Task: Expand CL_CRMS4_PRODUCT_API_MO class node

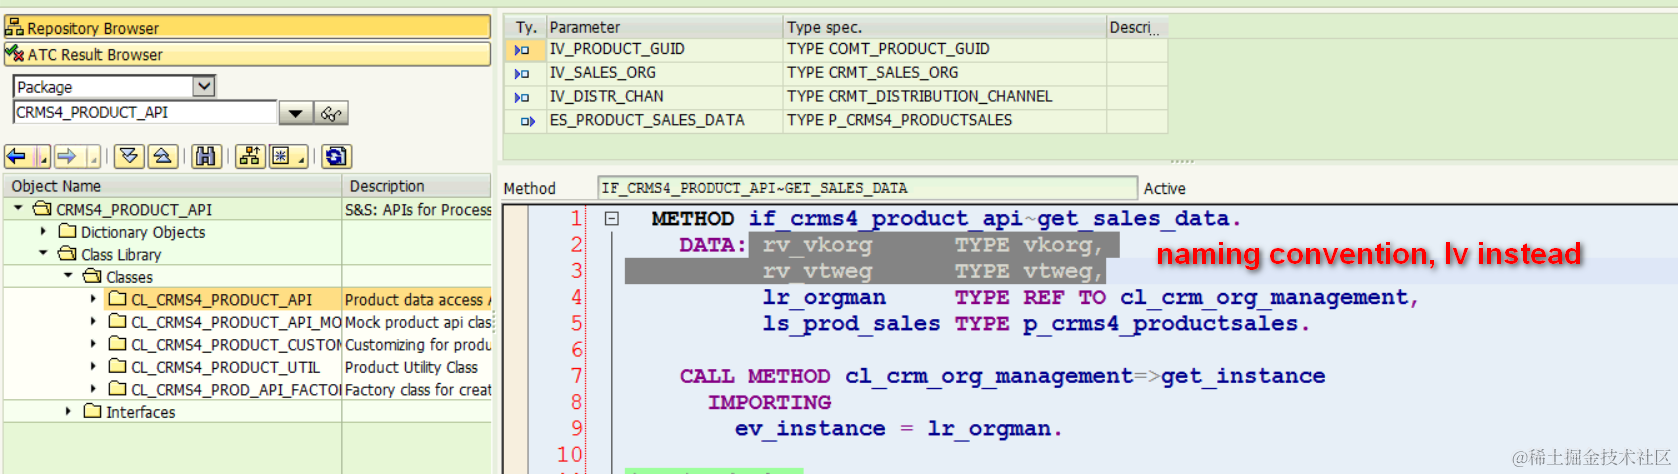Action: point(93,322)
